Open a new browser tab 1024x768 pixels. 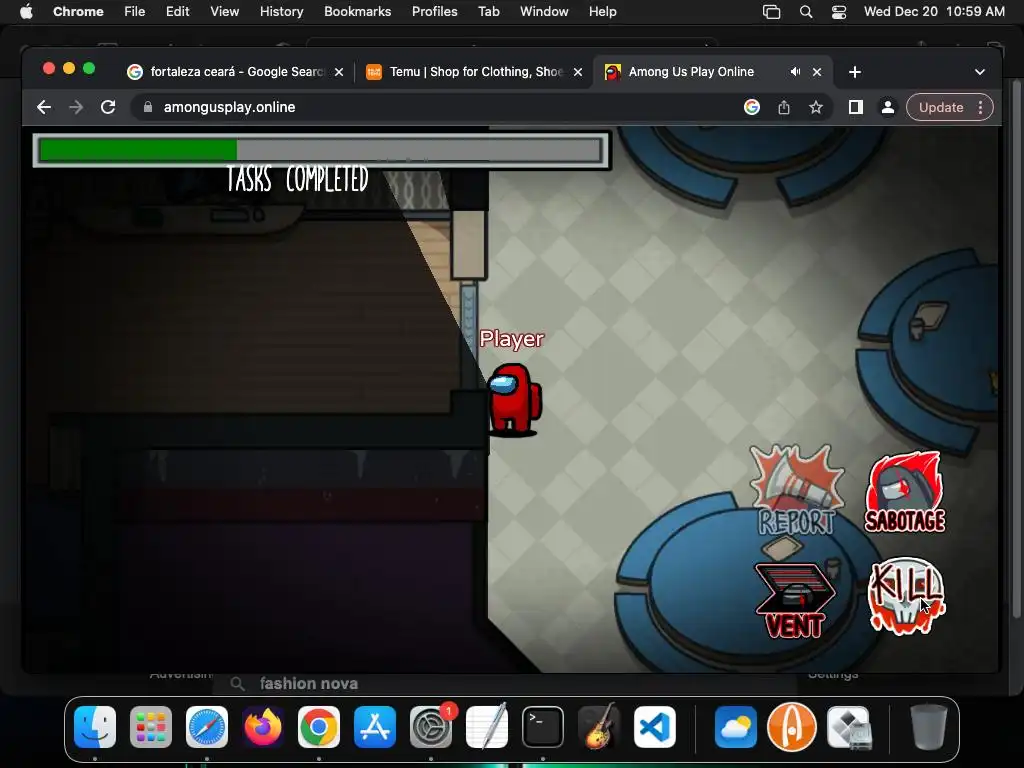pyautogui.click(x=855, y=72)
